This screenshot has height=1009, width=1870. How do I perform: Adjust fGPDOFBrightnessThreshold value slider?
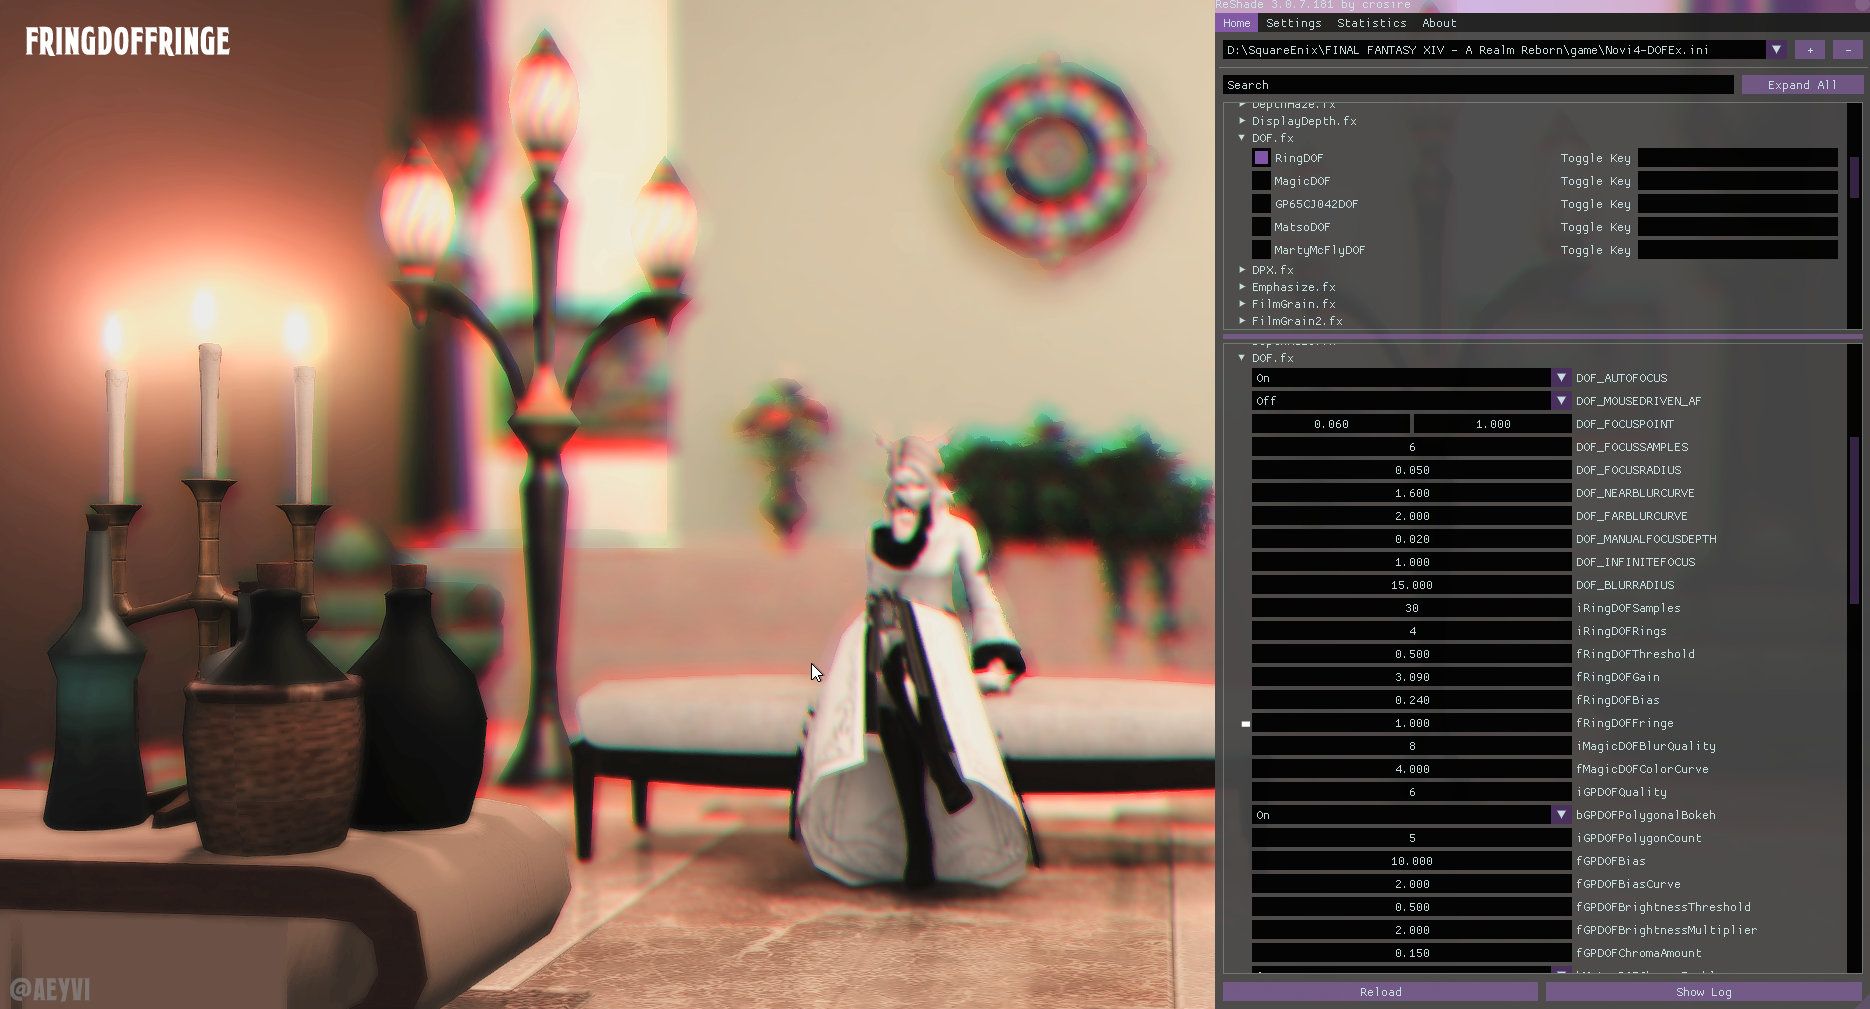coord(1411,907)
